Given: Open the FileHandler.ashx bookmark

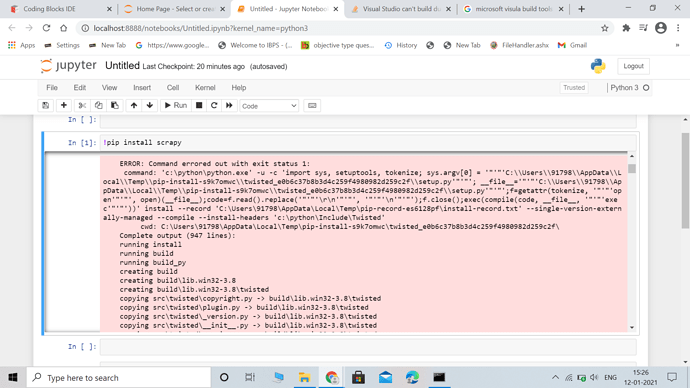Looking at the screenshot, I should click(x=520, y=45).
